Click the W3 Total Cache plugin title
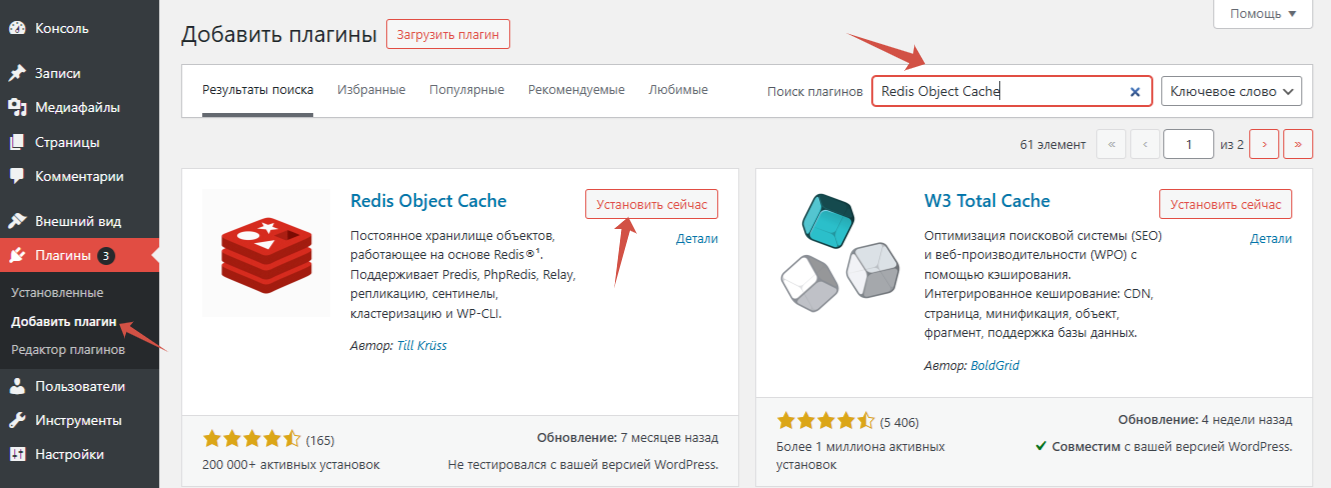The width and height of the screenshot is (1331, 488). pyautogui.click(x=987, y=201)
